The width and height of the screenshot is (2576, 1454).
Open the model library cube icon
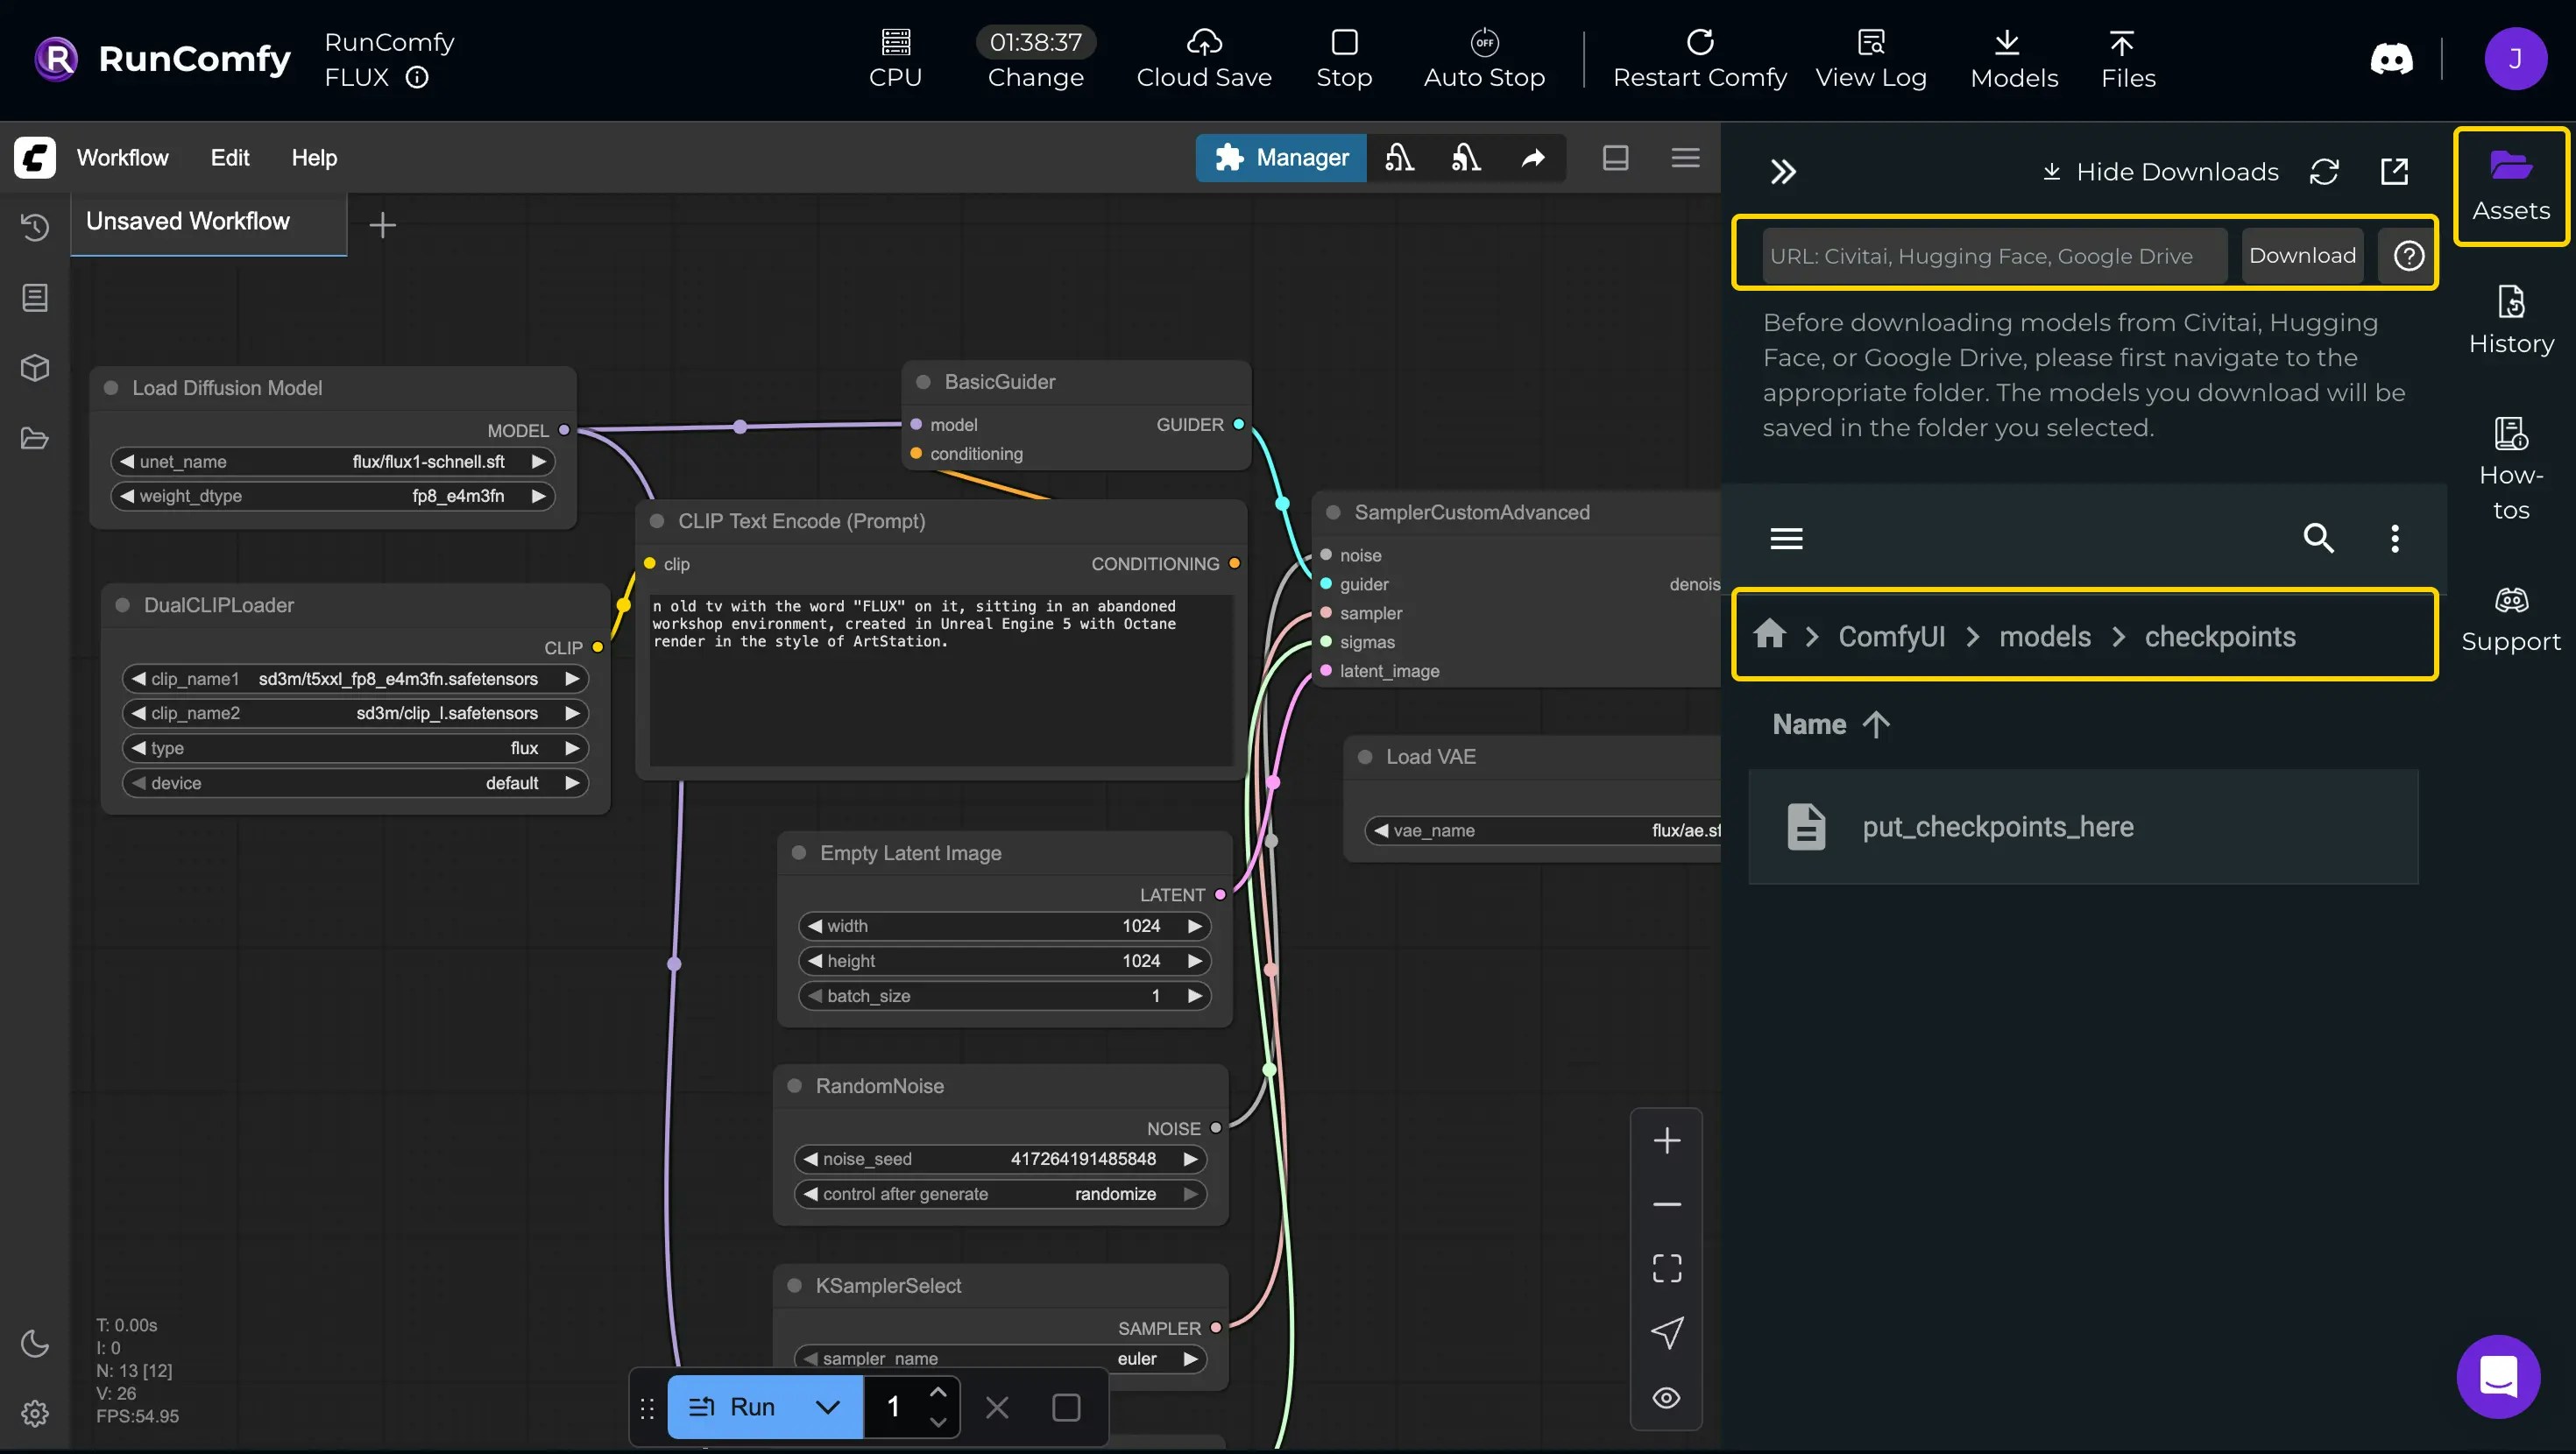(35, 368)
